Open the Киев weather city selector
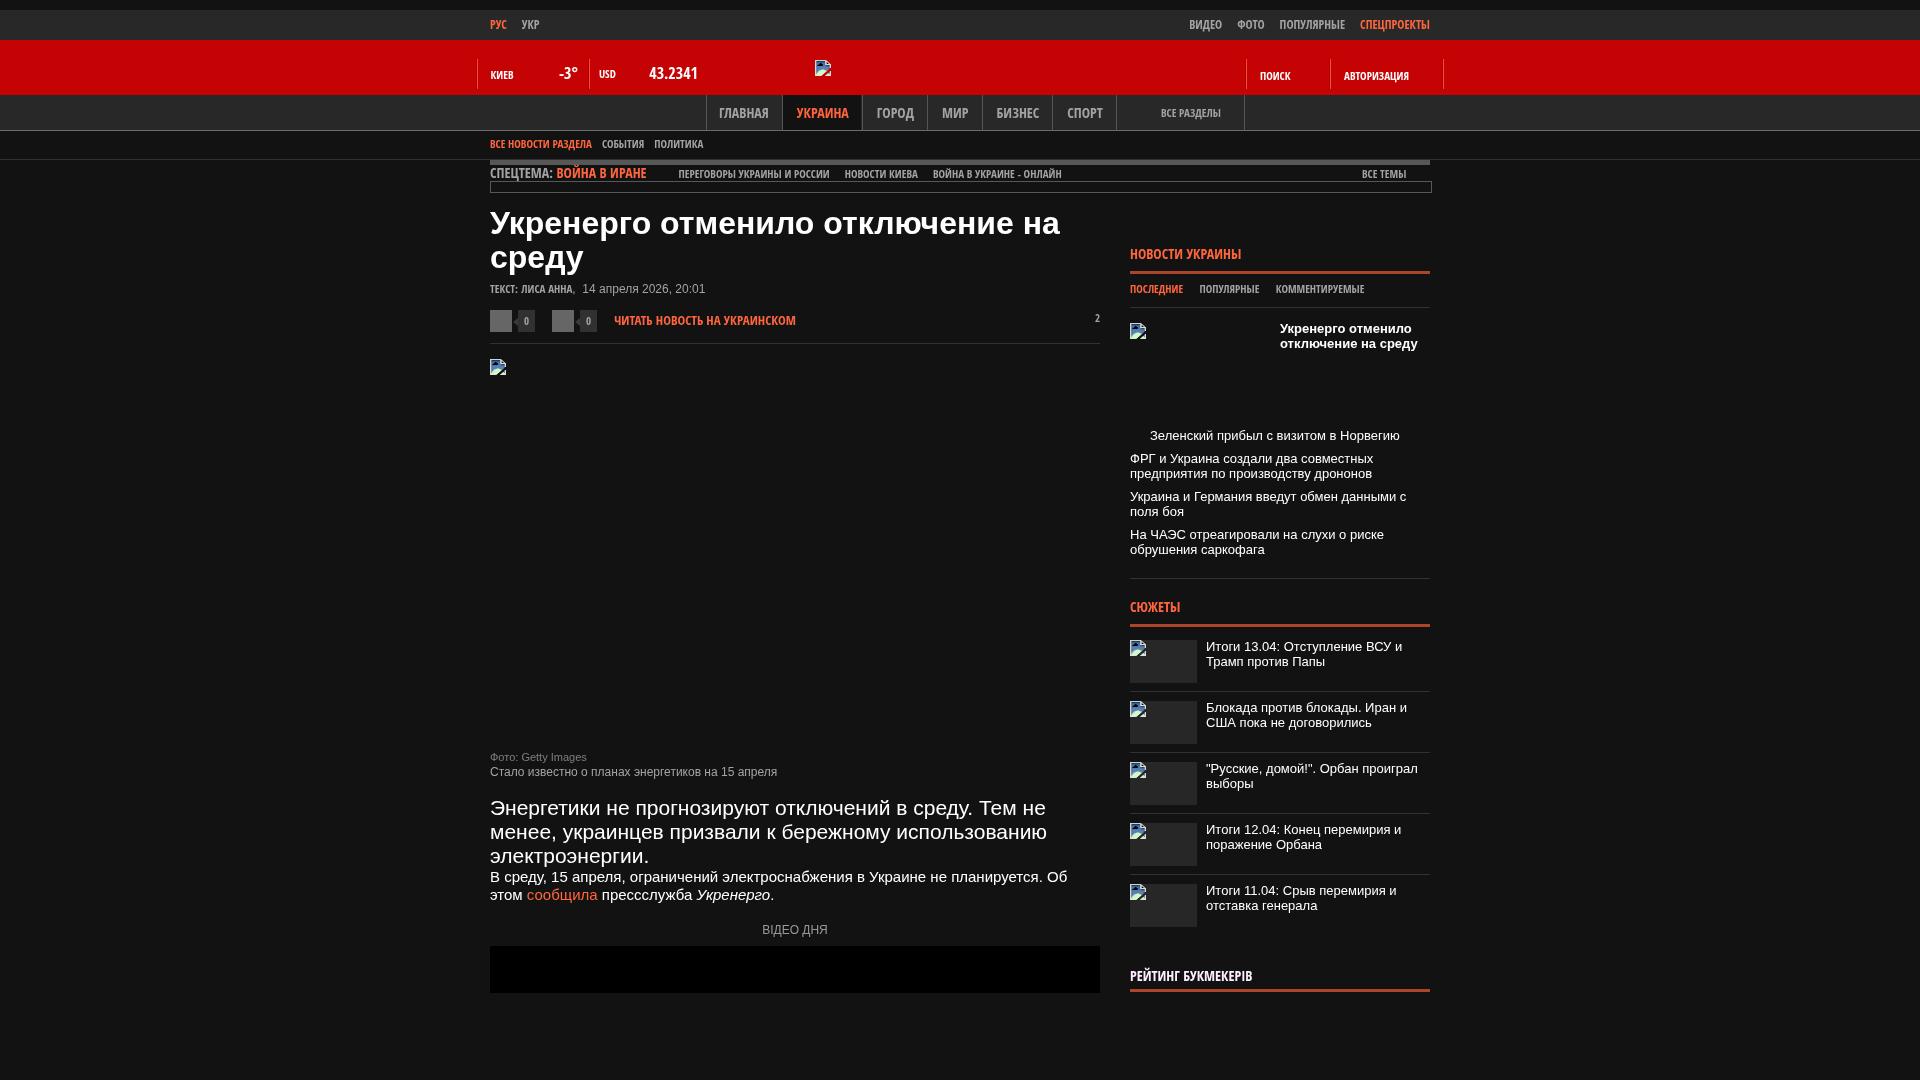This screenshot has height=1080, width=1920. [502, 75]
